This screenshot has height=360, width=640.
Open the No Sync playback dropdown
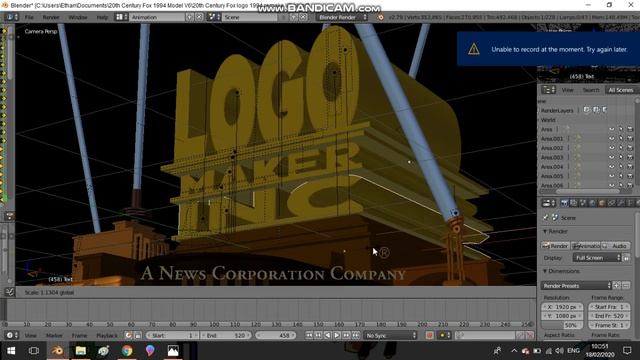390,336
